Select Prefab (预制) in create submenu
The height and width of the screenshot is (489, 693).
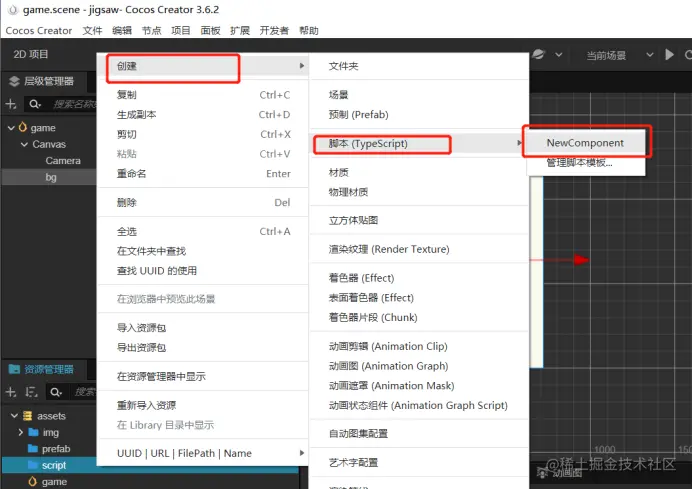coord(419,115)
